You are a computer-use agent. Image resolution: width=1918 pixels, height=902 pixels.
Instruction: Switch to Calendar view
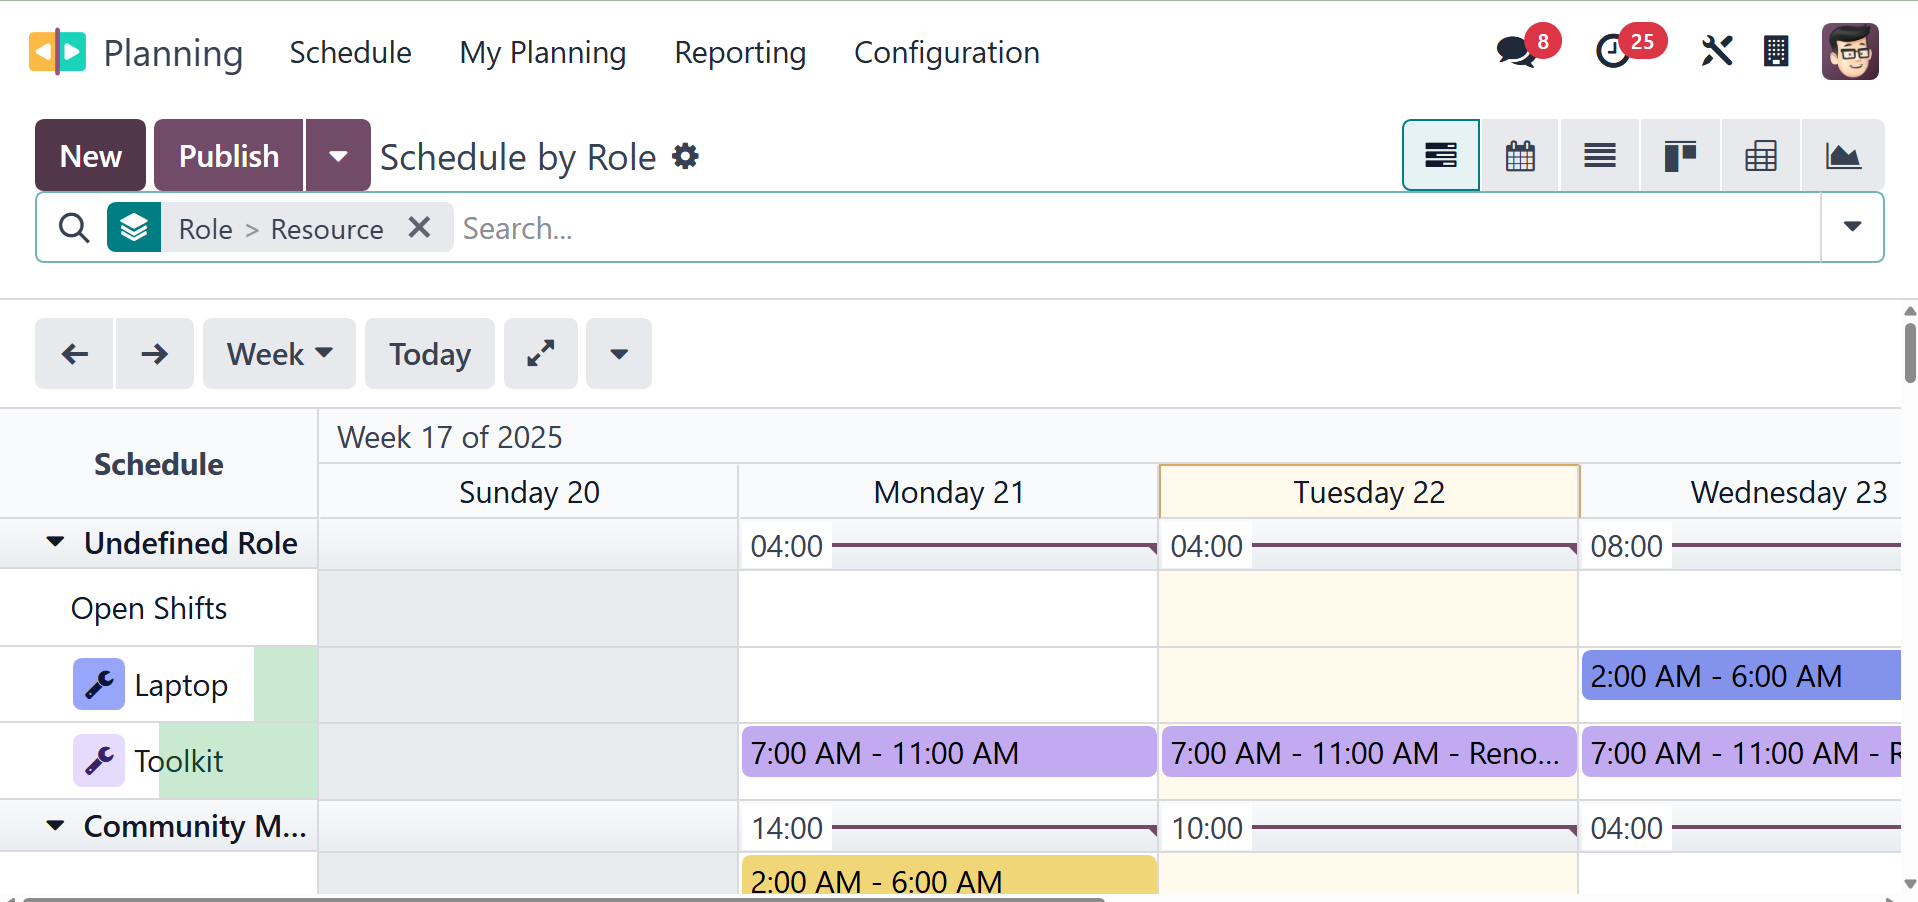click(1520, 156)
